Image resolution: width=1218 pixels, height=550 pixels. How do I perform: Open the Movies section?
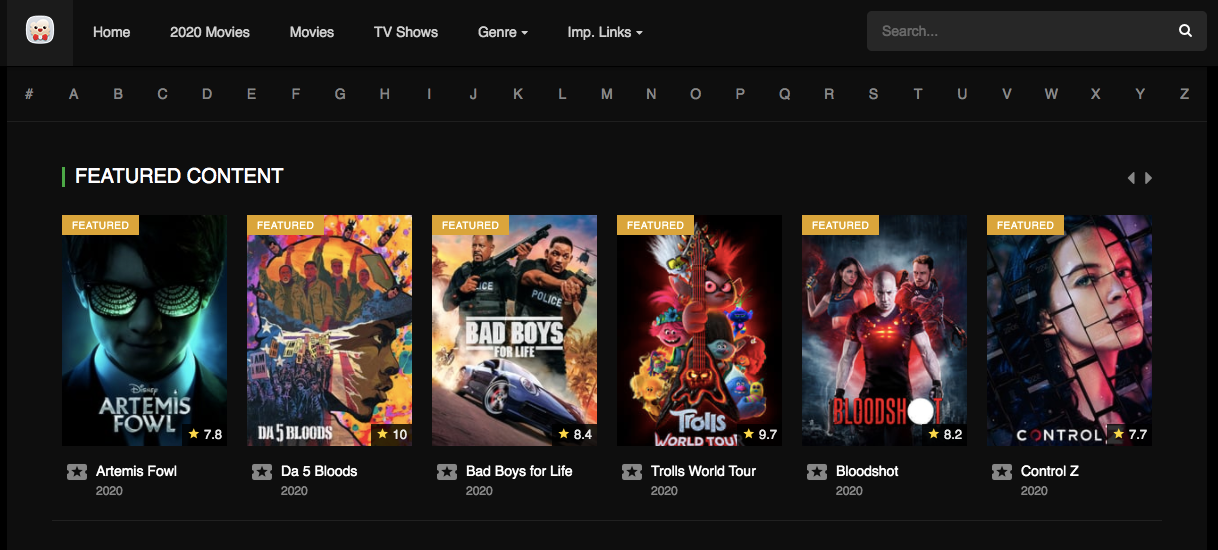(312, 32)
